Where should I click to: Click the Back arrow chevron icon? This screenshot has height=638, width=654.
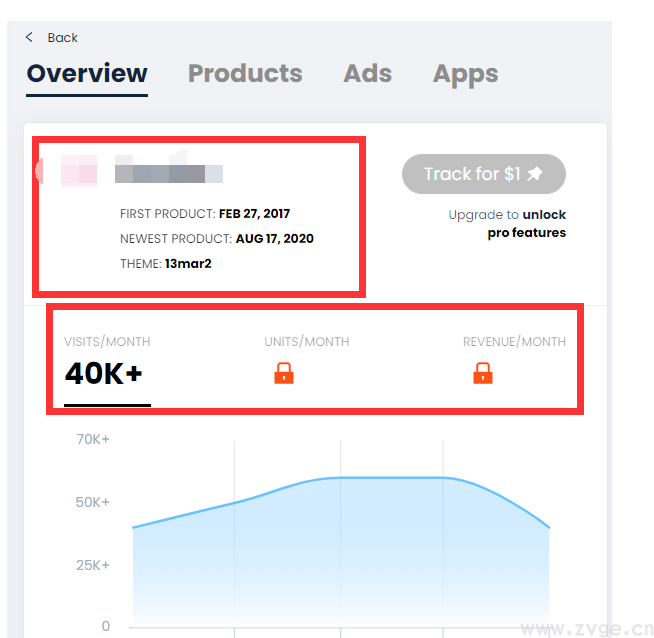click(29, 38)
